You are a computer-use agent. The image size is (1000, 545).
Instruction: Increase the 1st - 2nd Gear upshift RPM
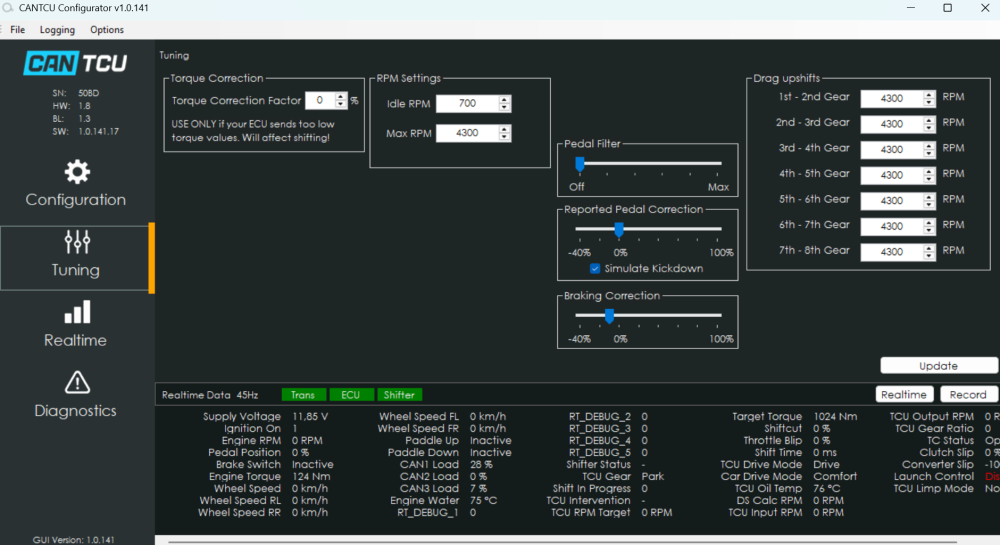928,94
